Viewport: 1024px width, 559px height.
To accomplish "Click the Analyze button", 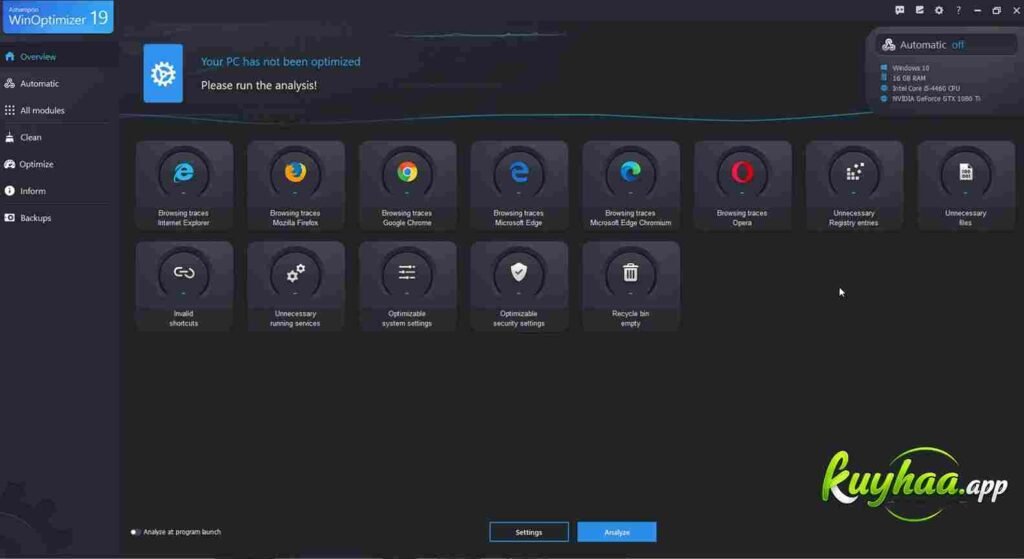I will click(x=616, y=532).
